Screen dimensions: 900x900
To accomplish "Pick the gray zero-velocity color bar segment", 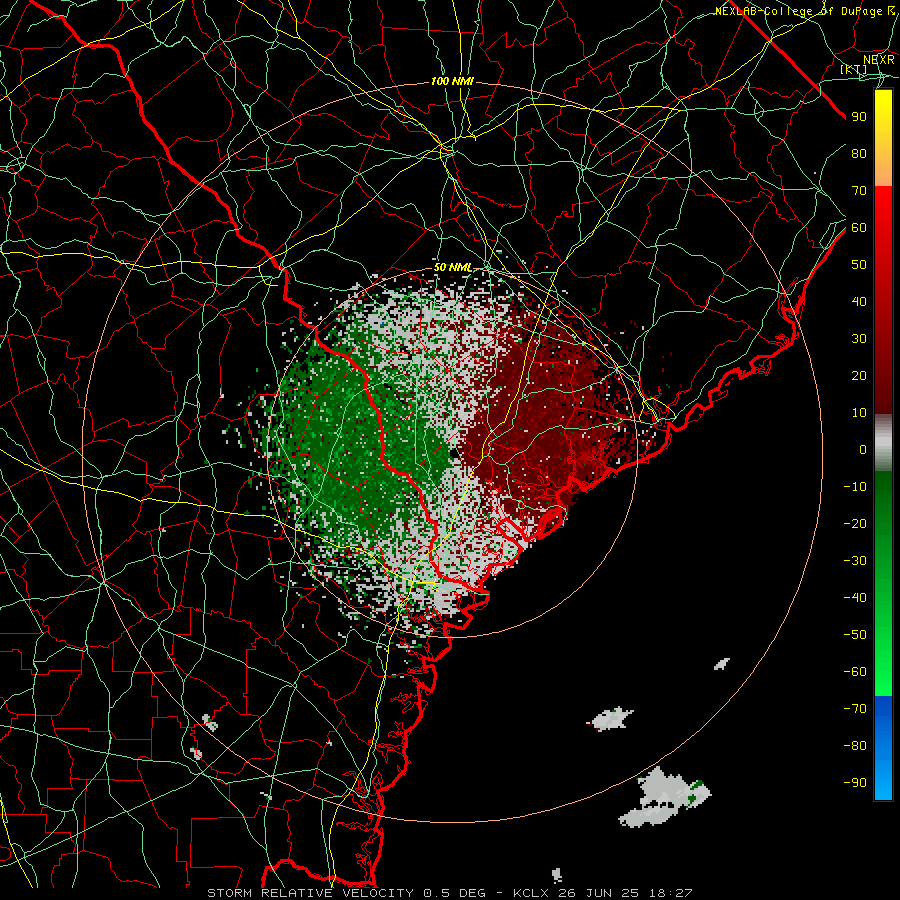I will tap(883, 443).
